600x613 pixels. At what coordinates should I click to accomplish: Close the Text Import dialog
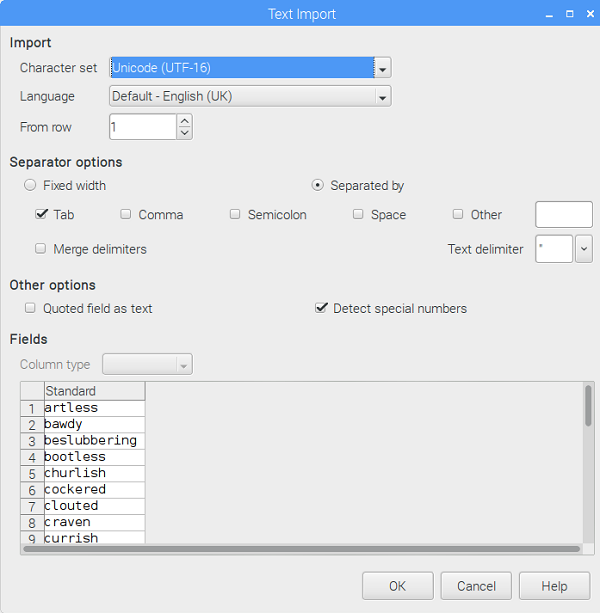590,14
